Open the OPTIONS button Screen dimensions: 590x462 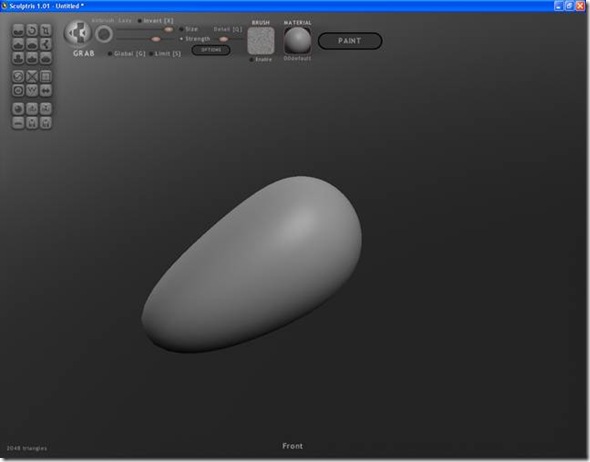[x=211, y=50]
